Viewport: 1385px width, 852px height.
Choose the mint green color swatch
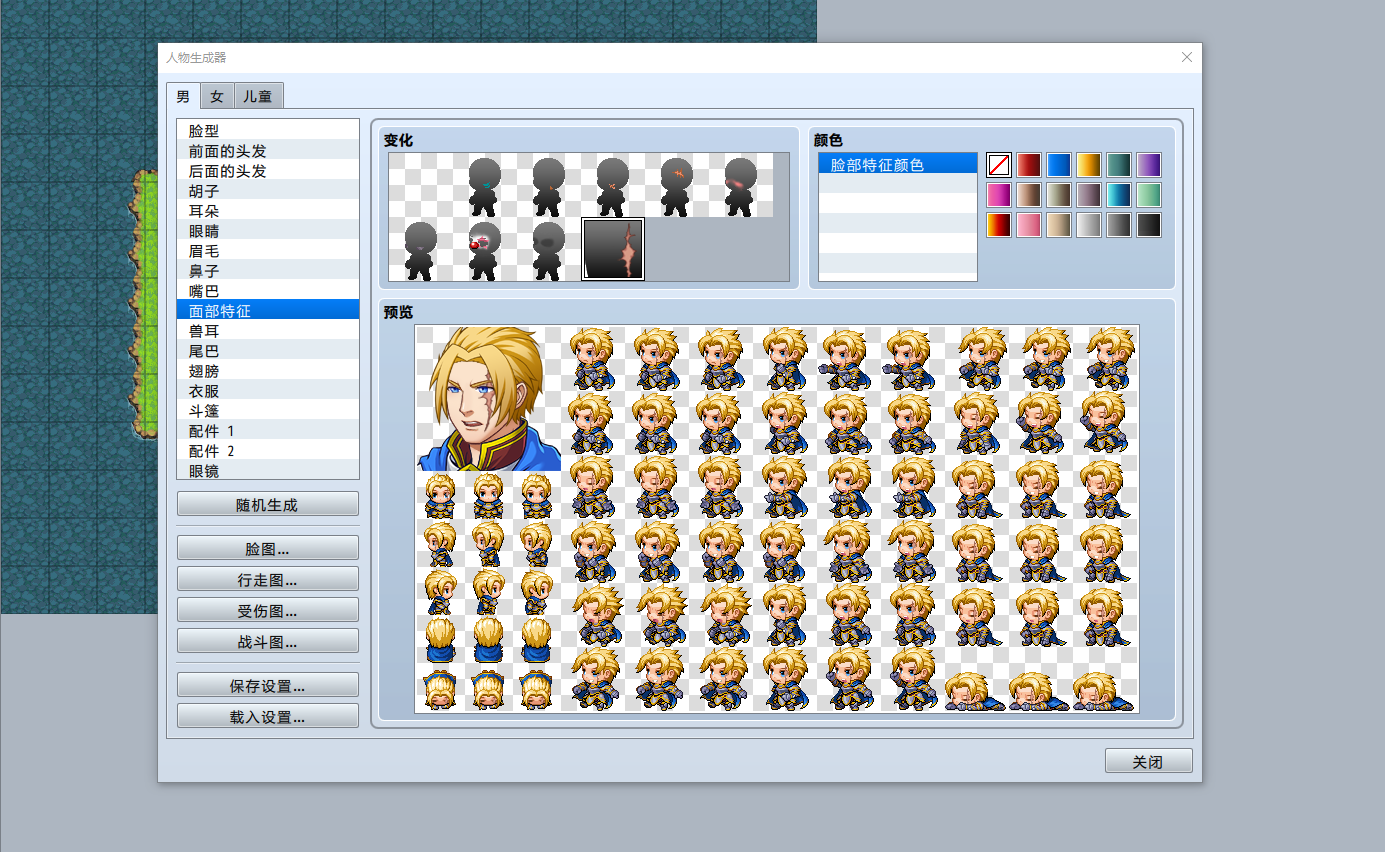click(1149, 195)
